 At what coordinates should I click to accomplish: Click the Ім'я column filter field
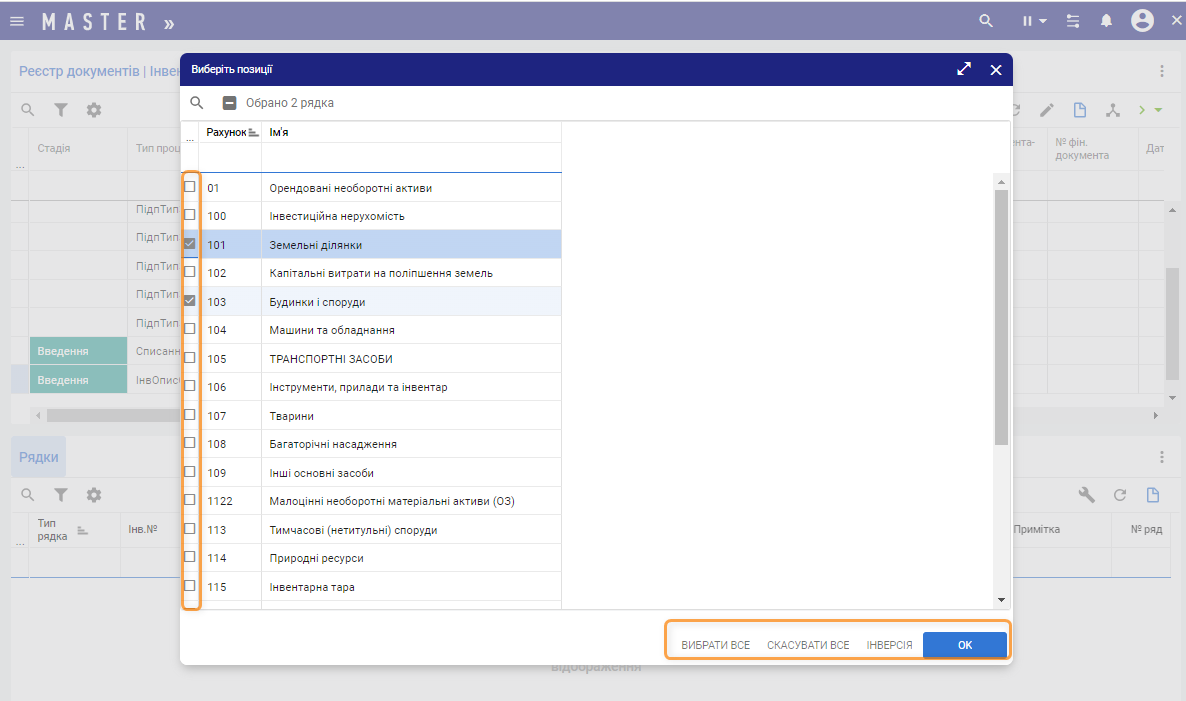(410, 158)
